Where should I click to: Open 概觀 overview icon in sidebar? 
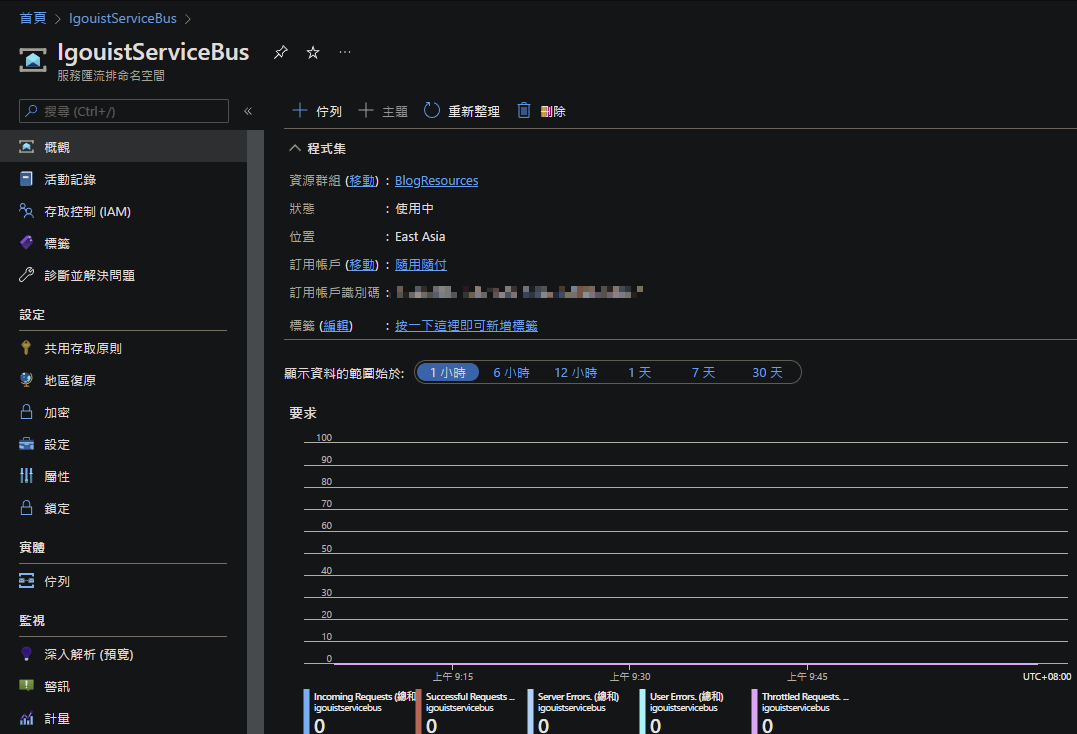coord(27,147)
